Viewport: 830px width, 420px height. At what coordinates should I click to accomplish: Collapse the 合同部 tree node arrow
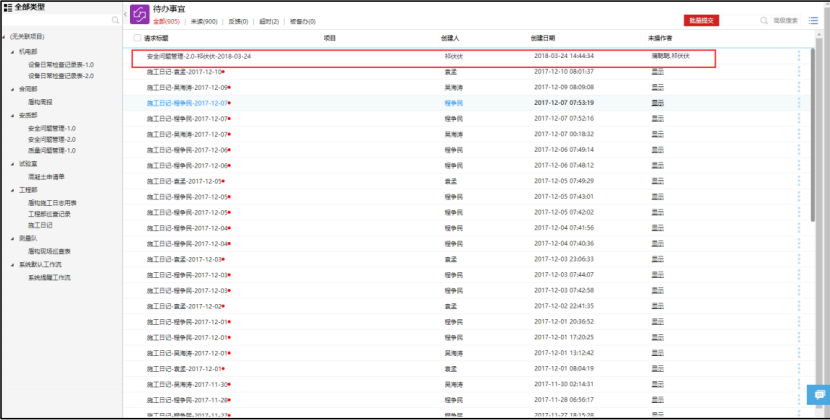pos(13,90)
